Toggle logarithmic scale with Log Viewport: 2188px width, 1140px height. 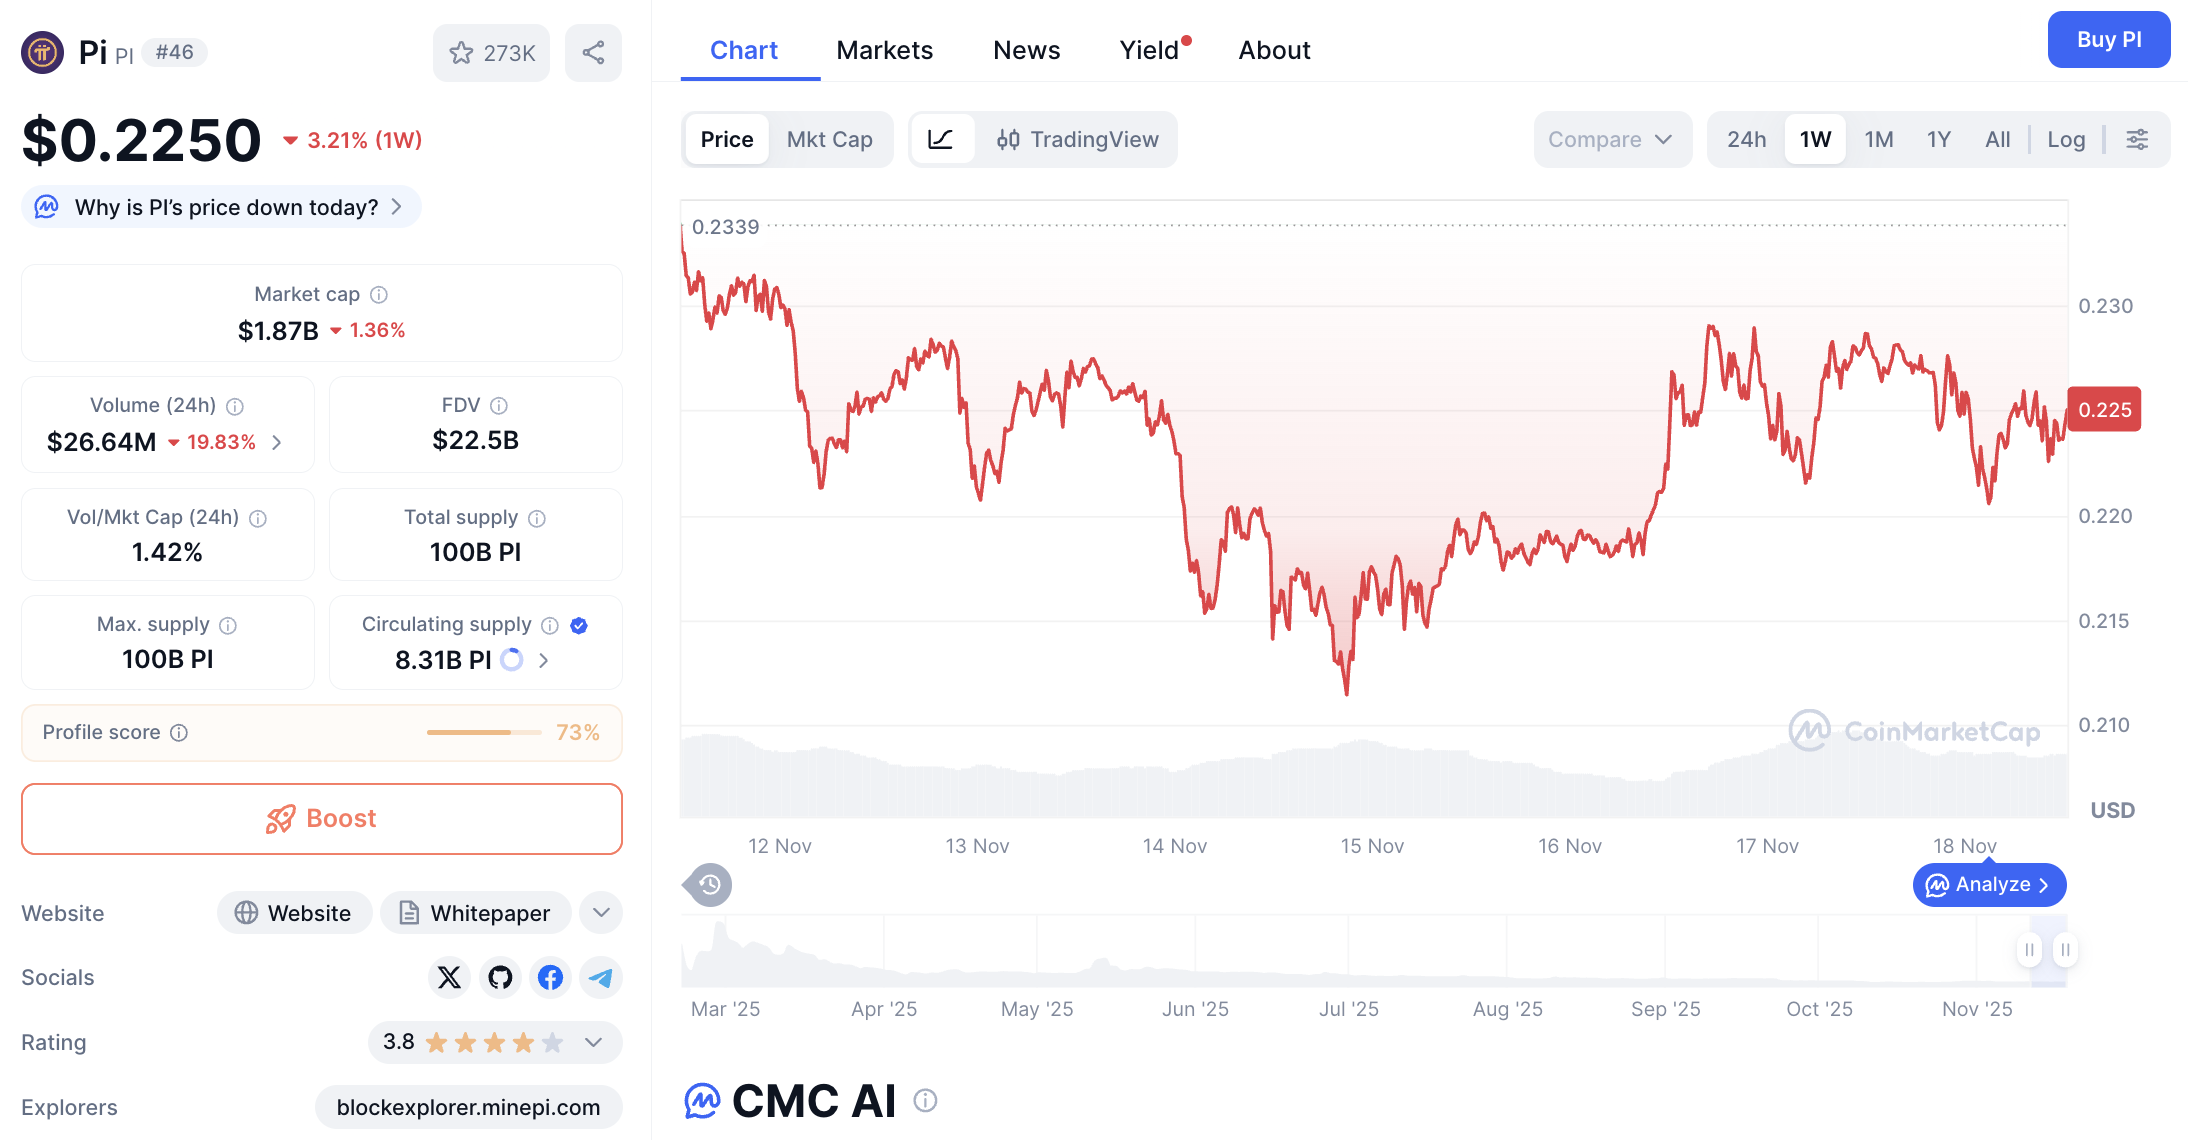click(2065, 139)
